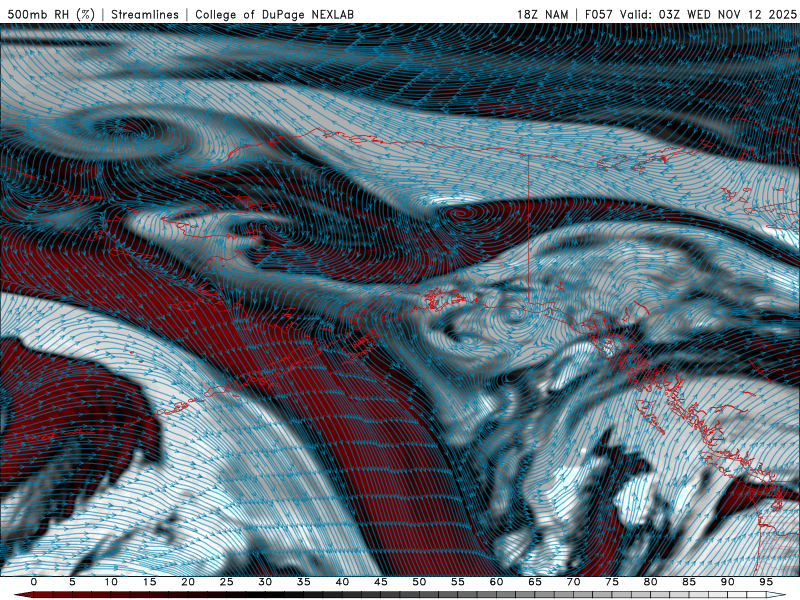Click the colorbar label "5"

pyautogui.click(x=72, y=582)
